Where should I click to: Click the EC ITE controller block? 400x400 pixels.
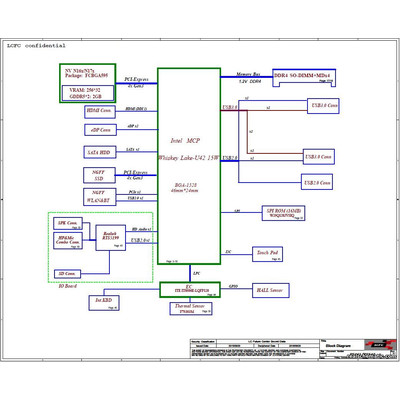coord(190,289)
